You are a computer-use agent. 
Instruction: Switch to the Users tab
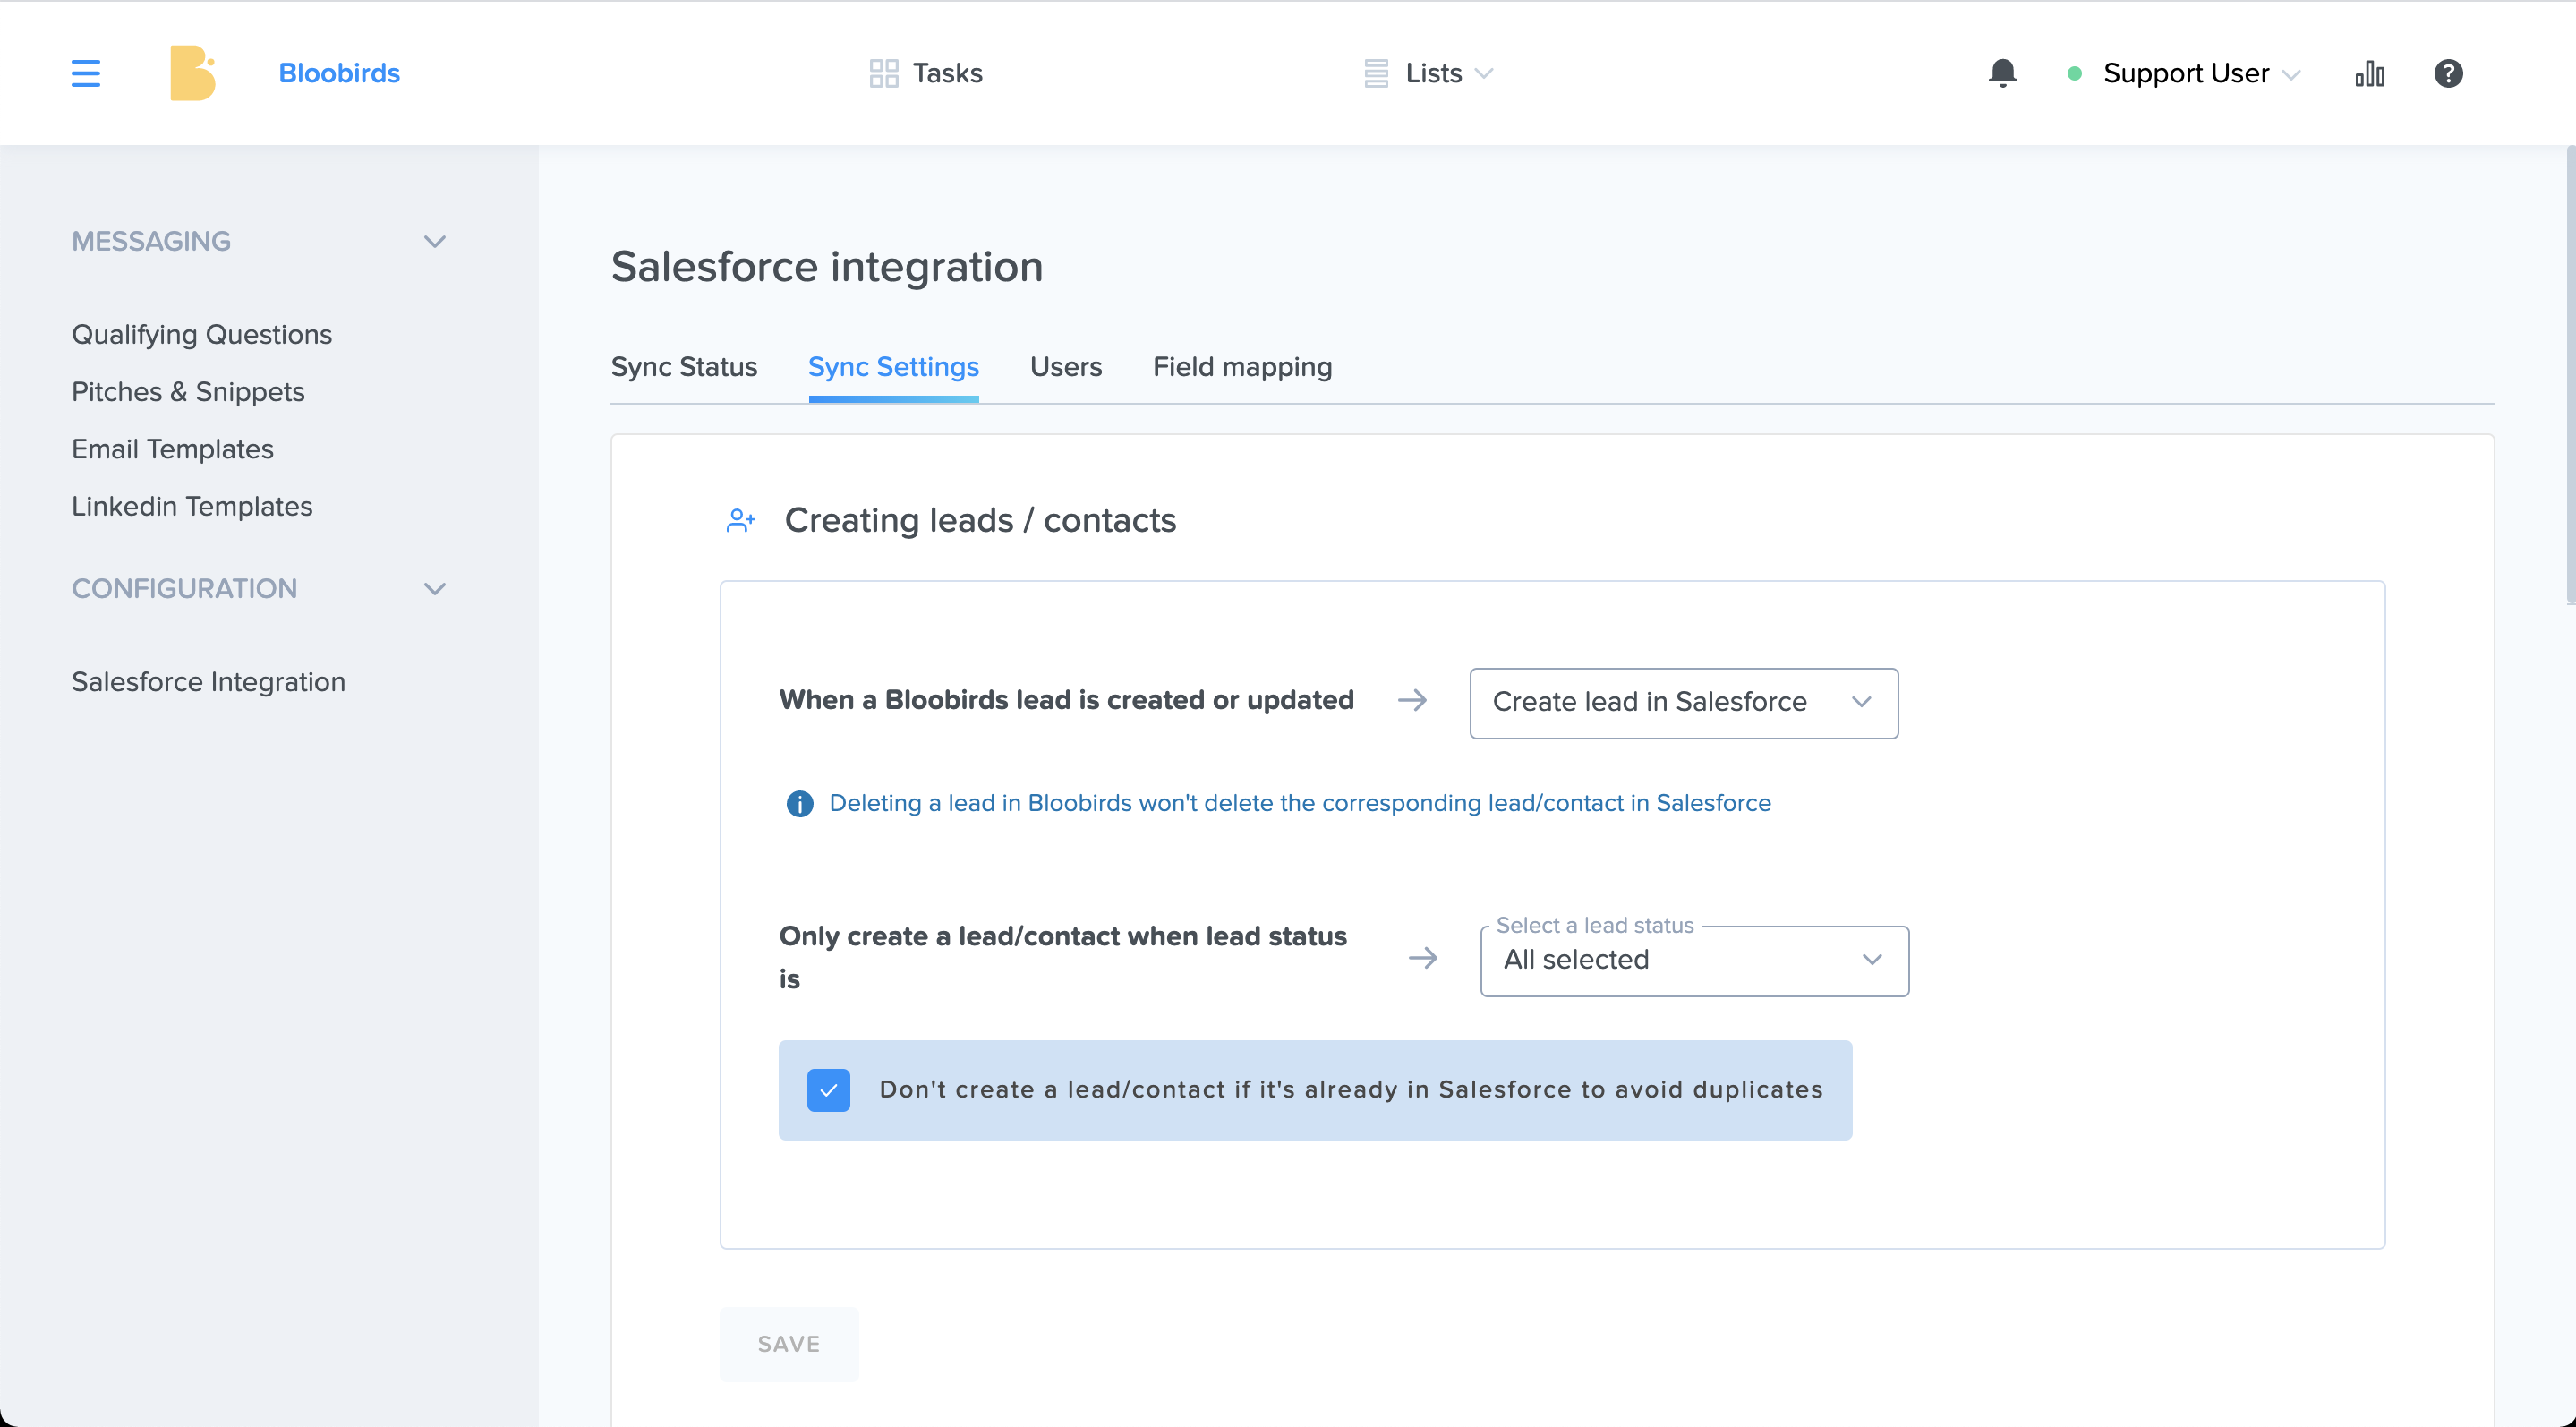click(x=1065, y=366)
